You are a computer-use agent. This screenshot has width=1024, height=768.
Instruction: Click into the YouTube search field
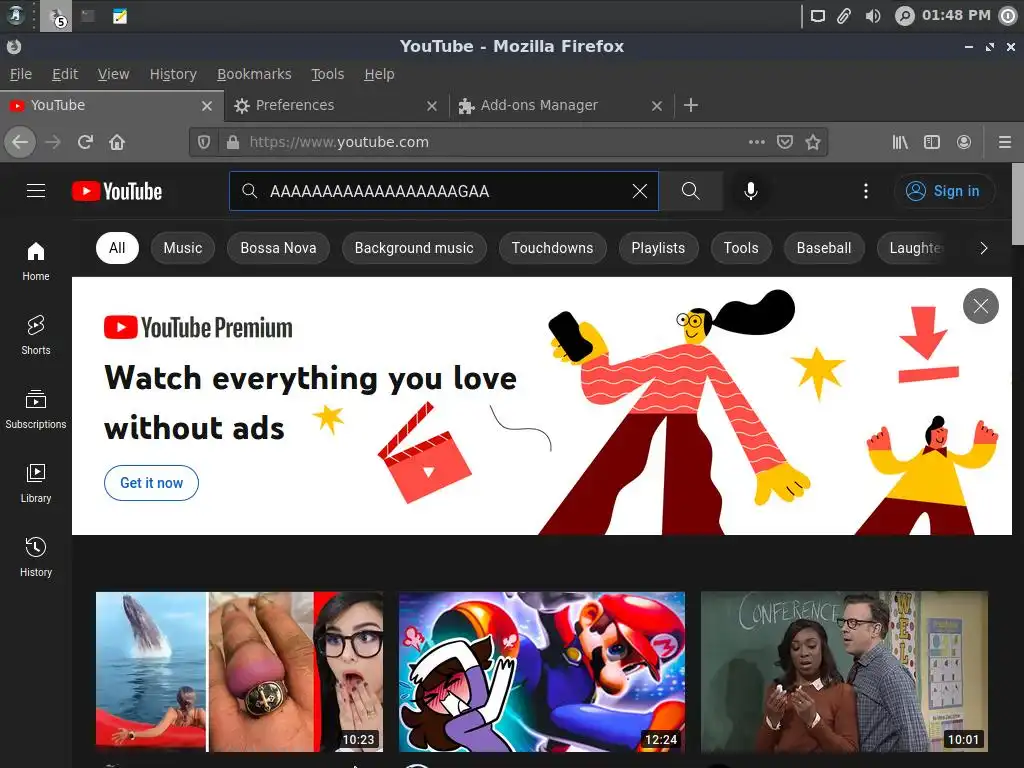[x=444, y=191]
